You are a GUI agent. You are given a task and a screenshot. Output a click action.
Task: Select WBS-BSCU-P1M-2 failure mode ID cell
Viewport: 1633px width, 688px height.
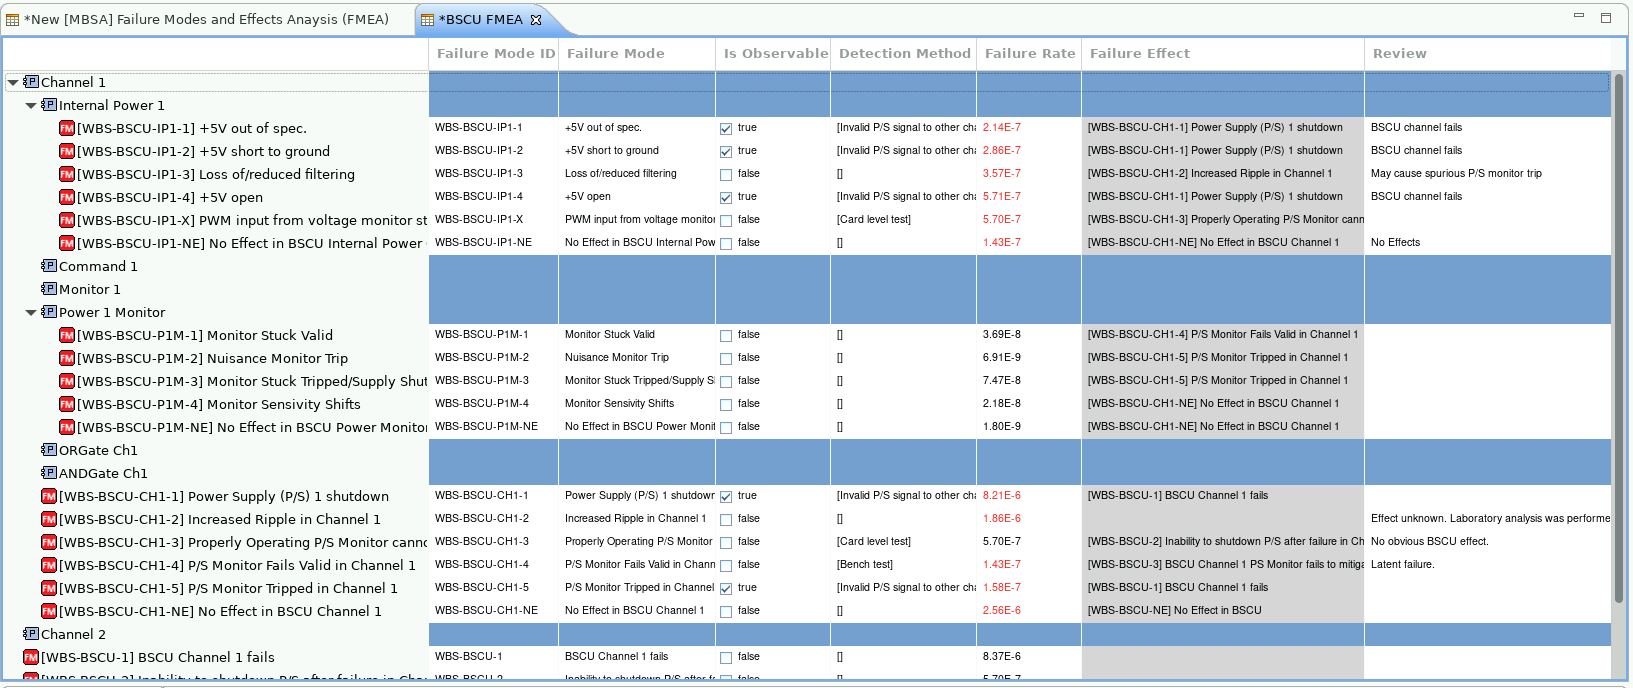494,358
